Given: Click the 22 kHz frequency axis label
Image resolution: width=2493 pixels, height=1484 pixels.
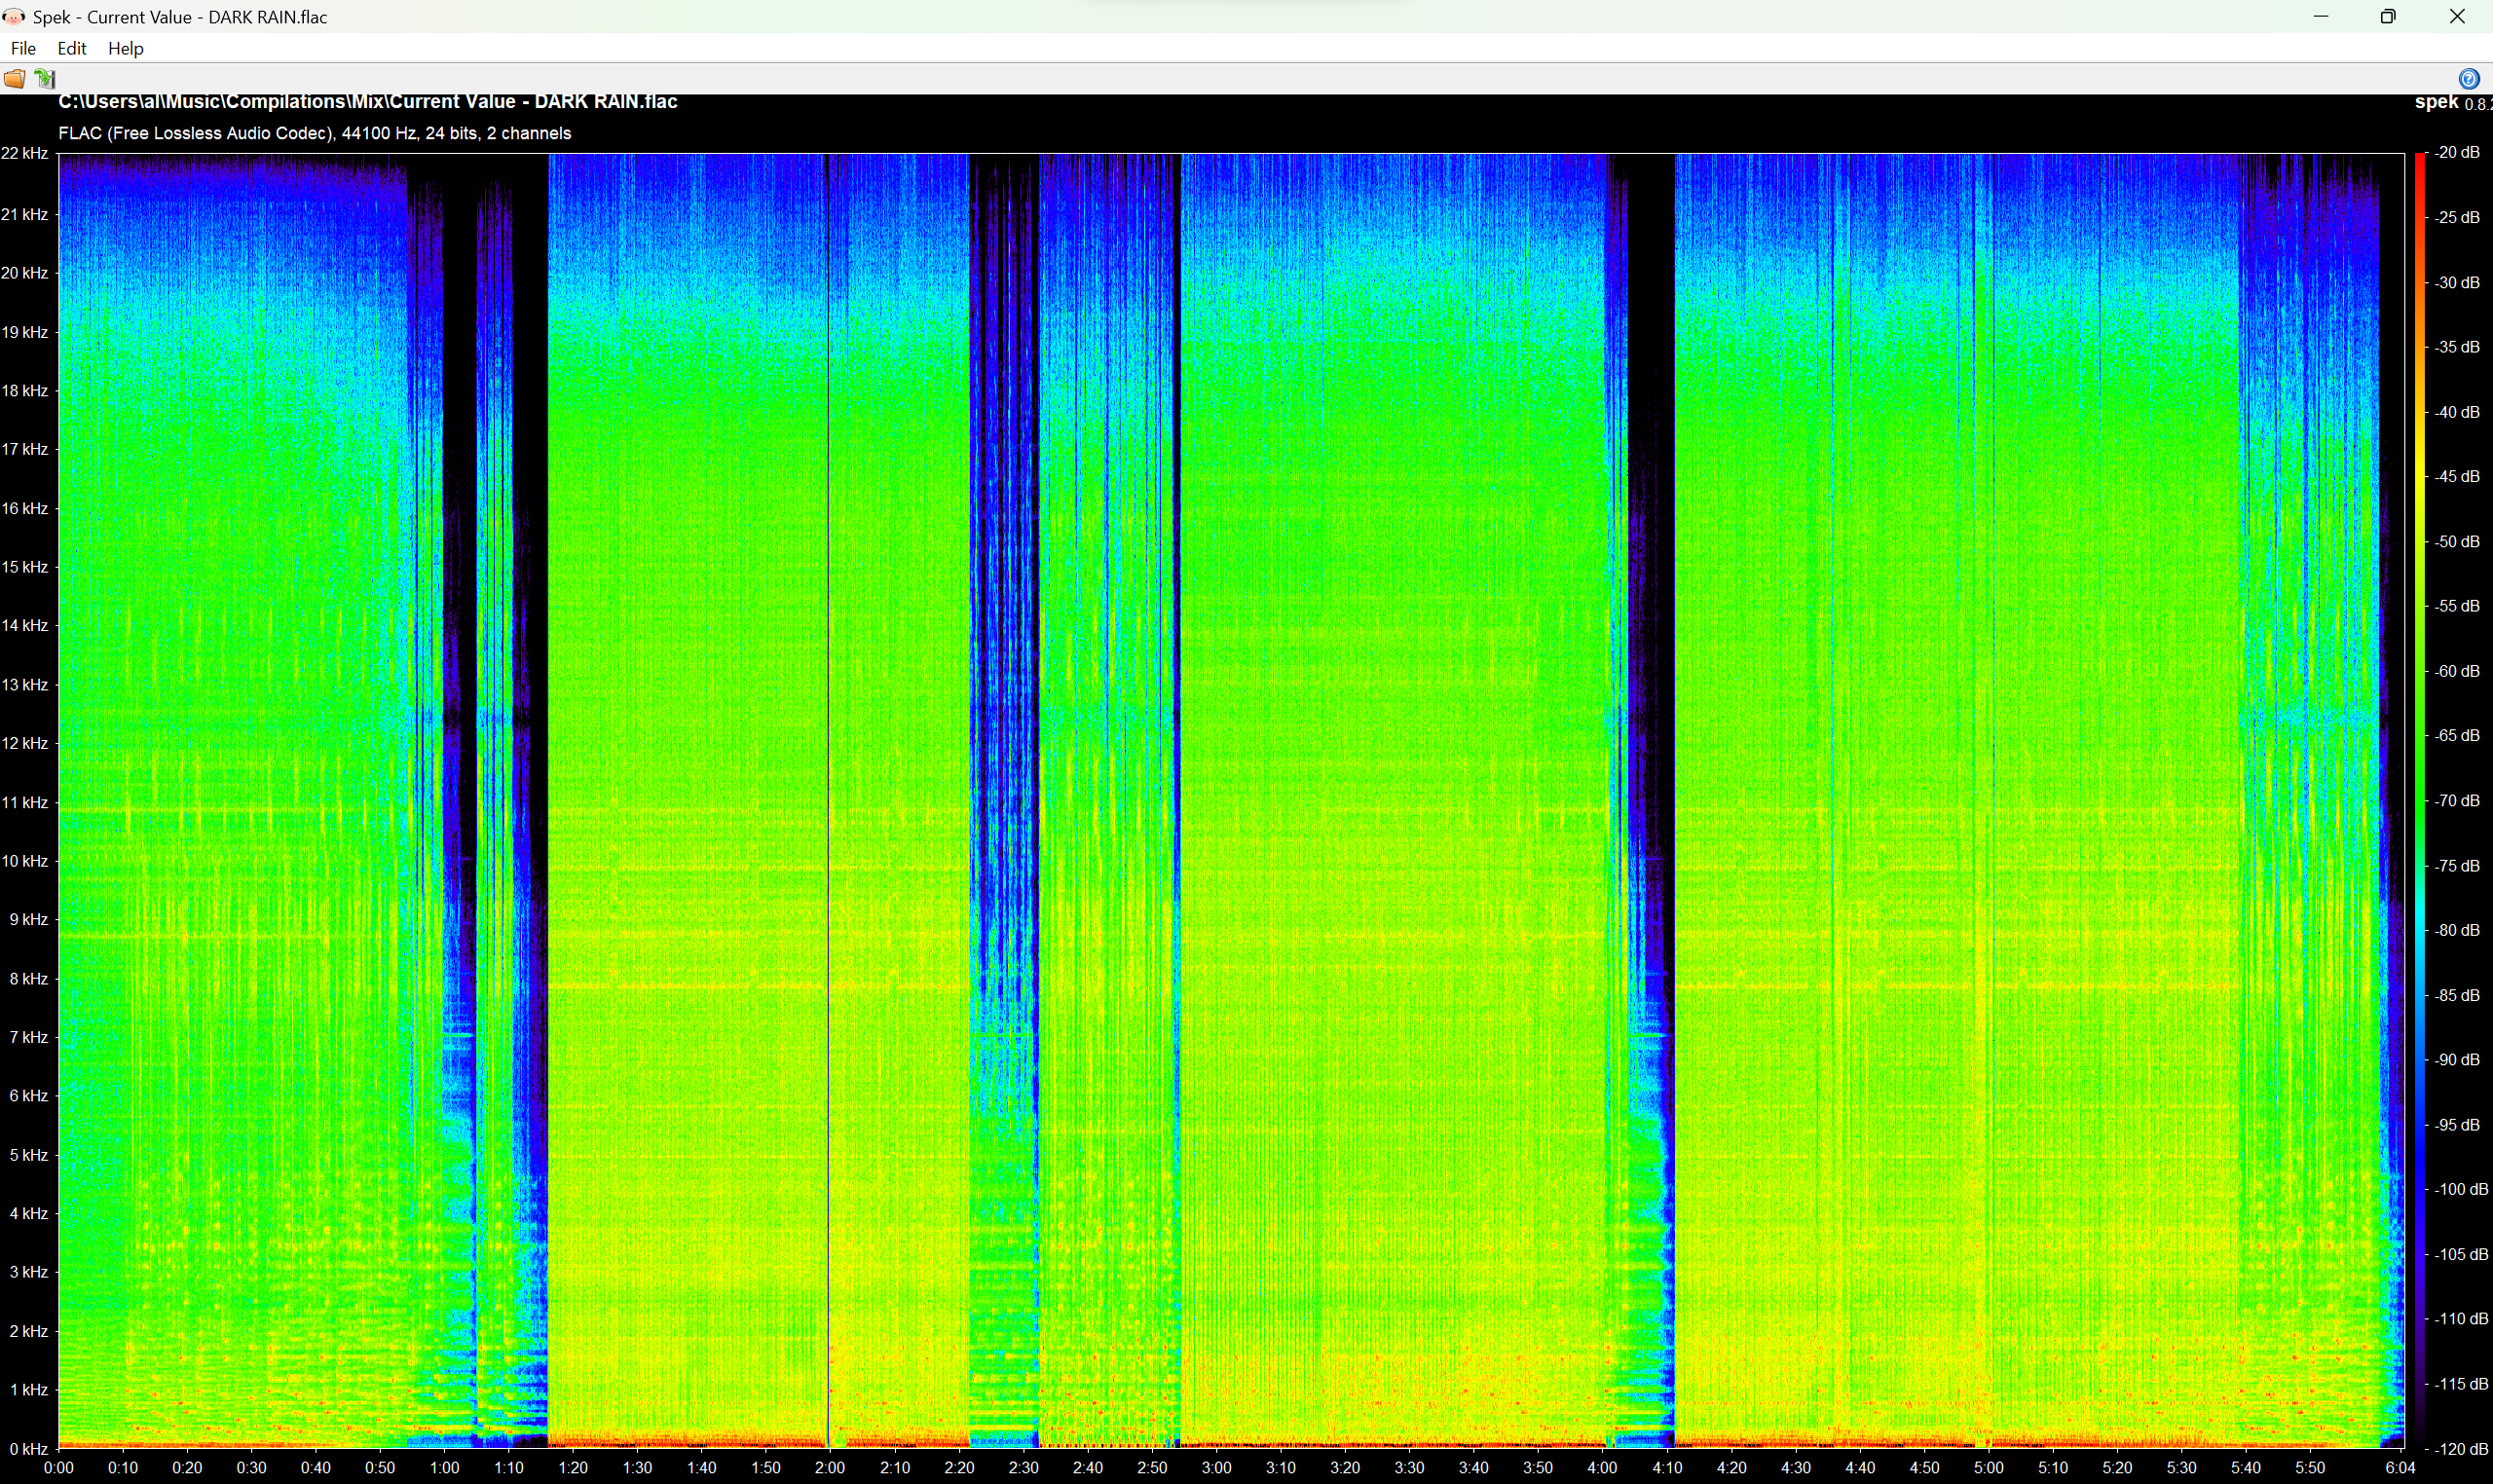Looking at the screenshot, I should pos(24,153).
